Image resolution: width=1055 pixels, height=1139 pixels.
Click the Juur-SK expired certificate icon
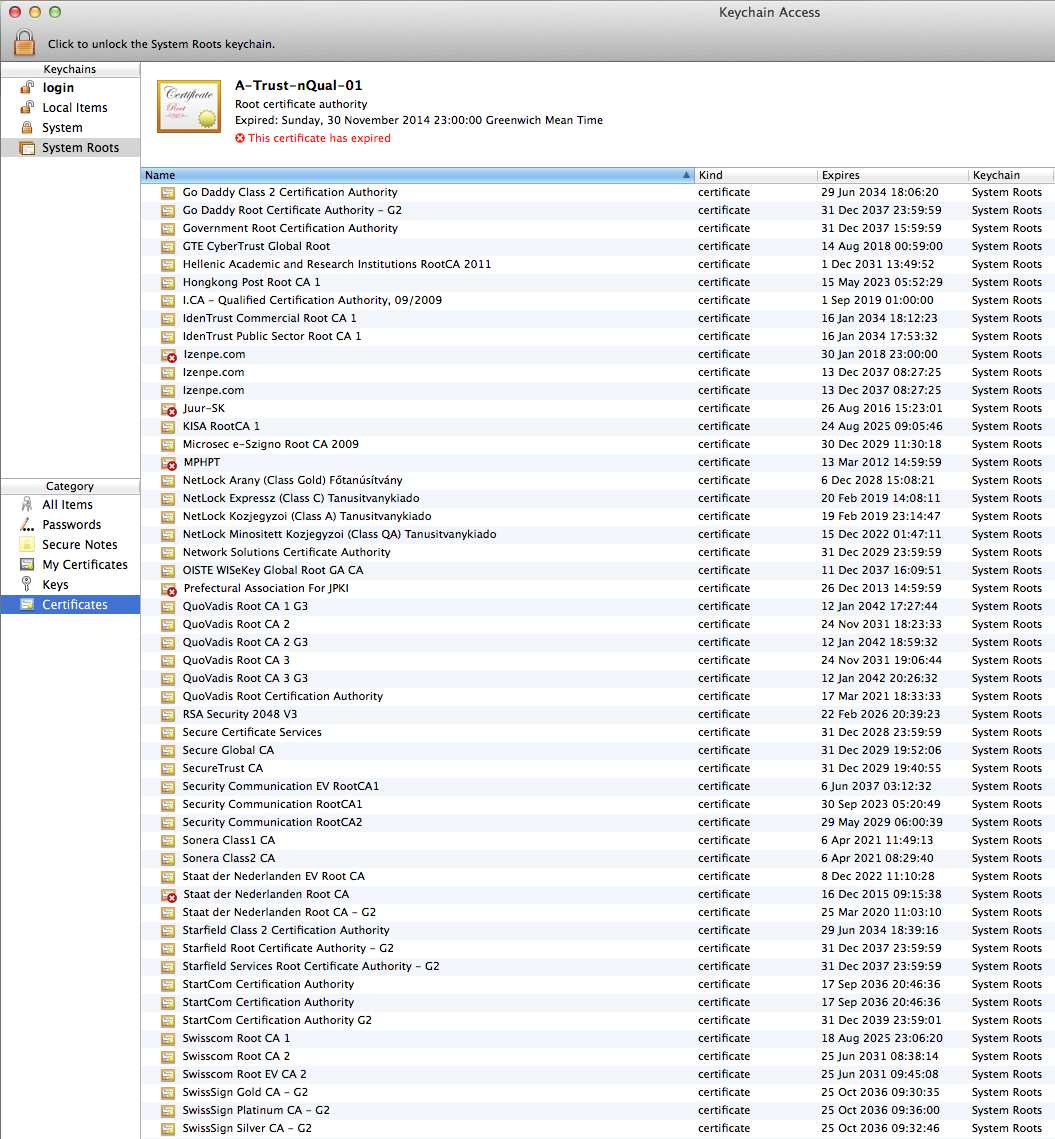(x=169, y=409)
